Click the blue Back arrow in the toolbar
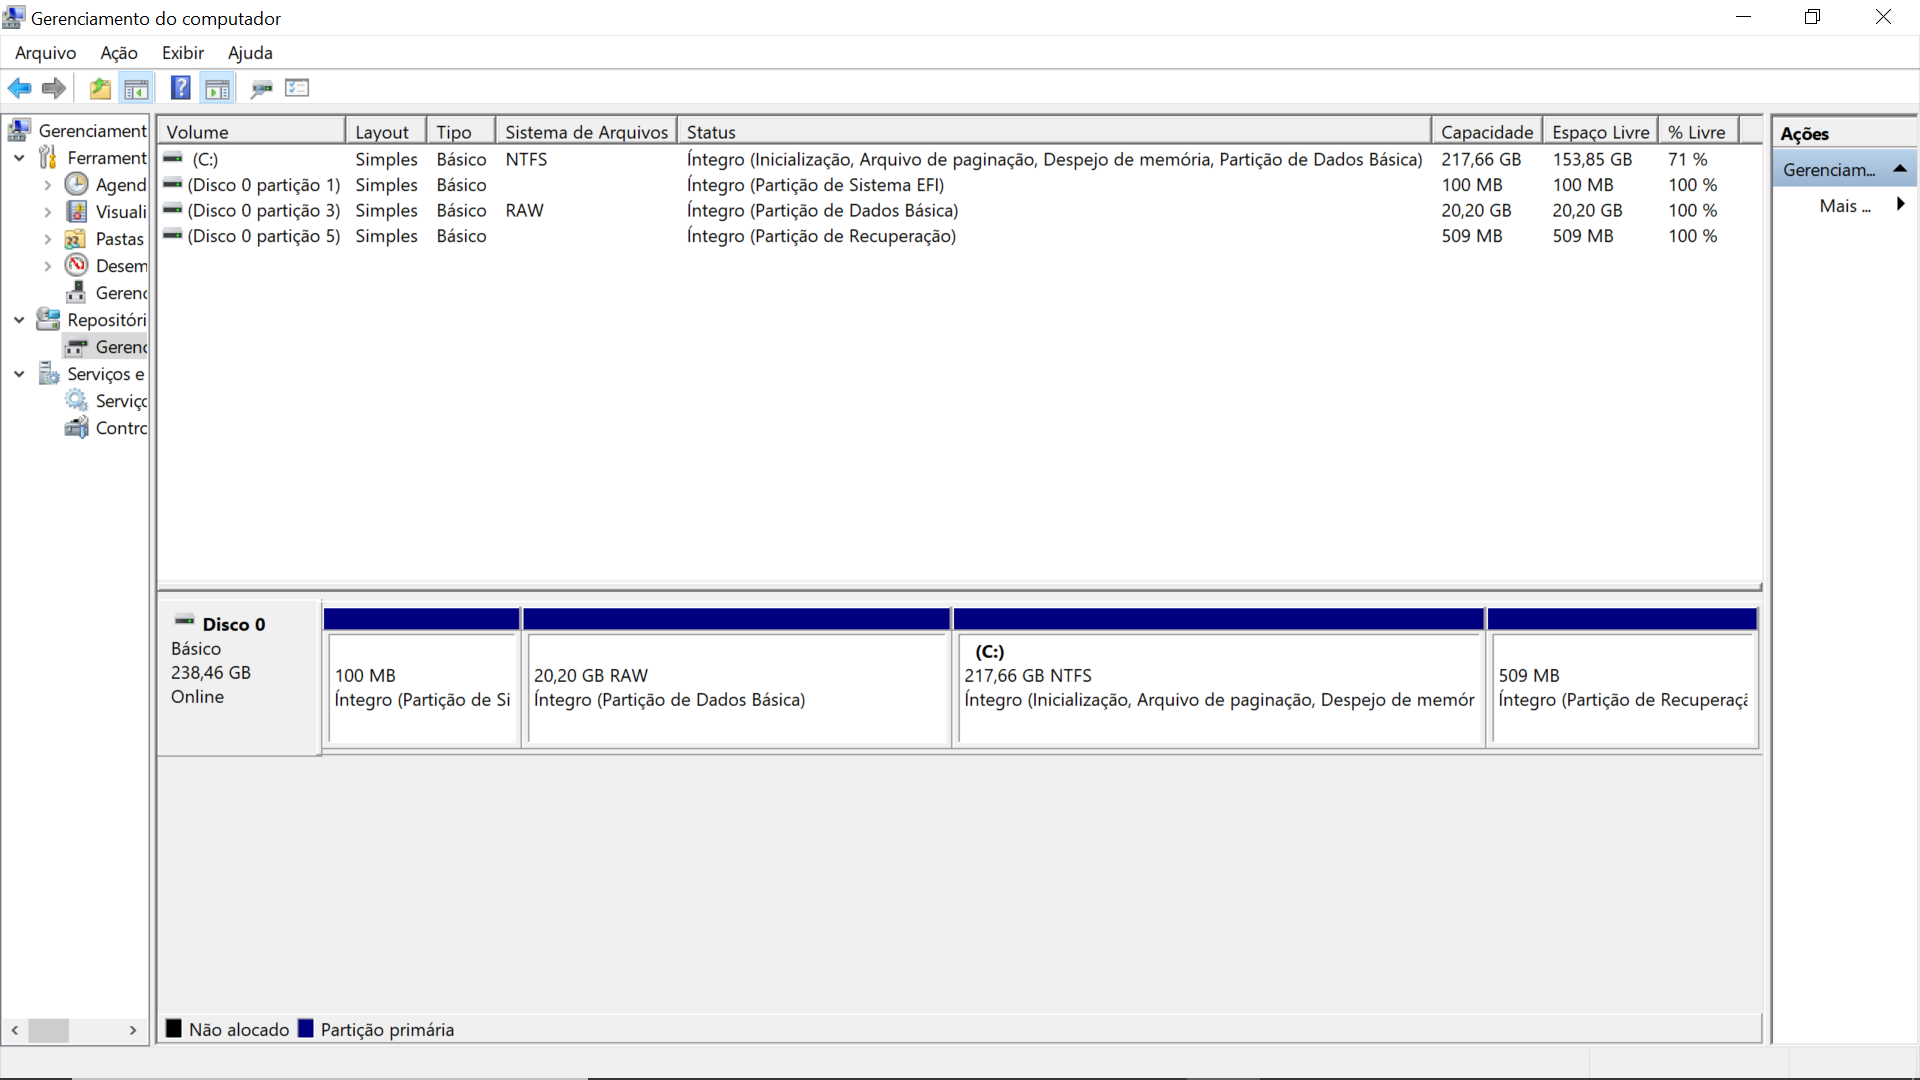Image resolution: width=1920 pixels, height=1080 pixels. tap(20, 88)
